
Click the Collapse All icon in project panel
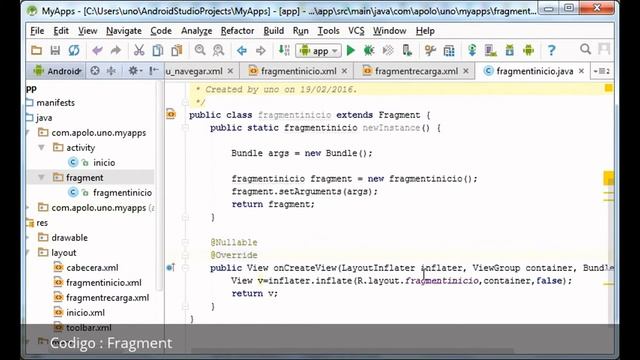(x=111, y=71)
